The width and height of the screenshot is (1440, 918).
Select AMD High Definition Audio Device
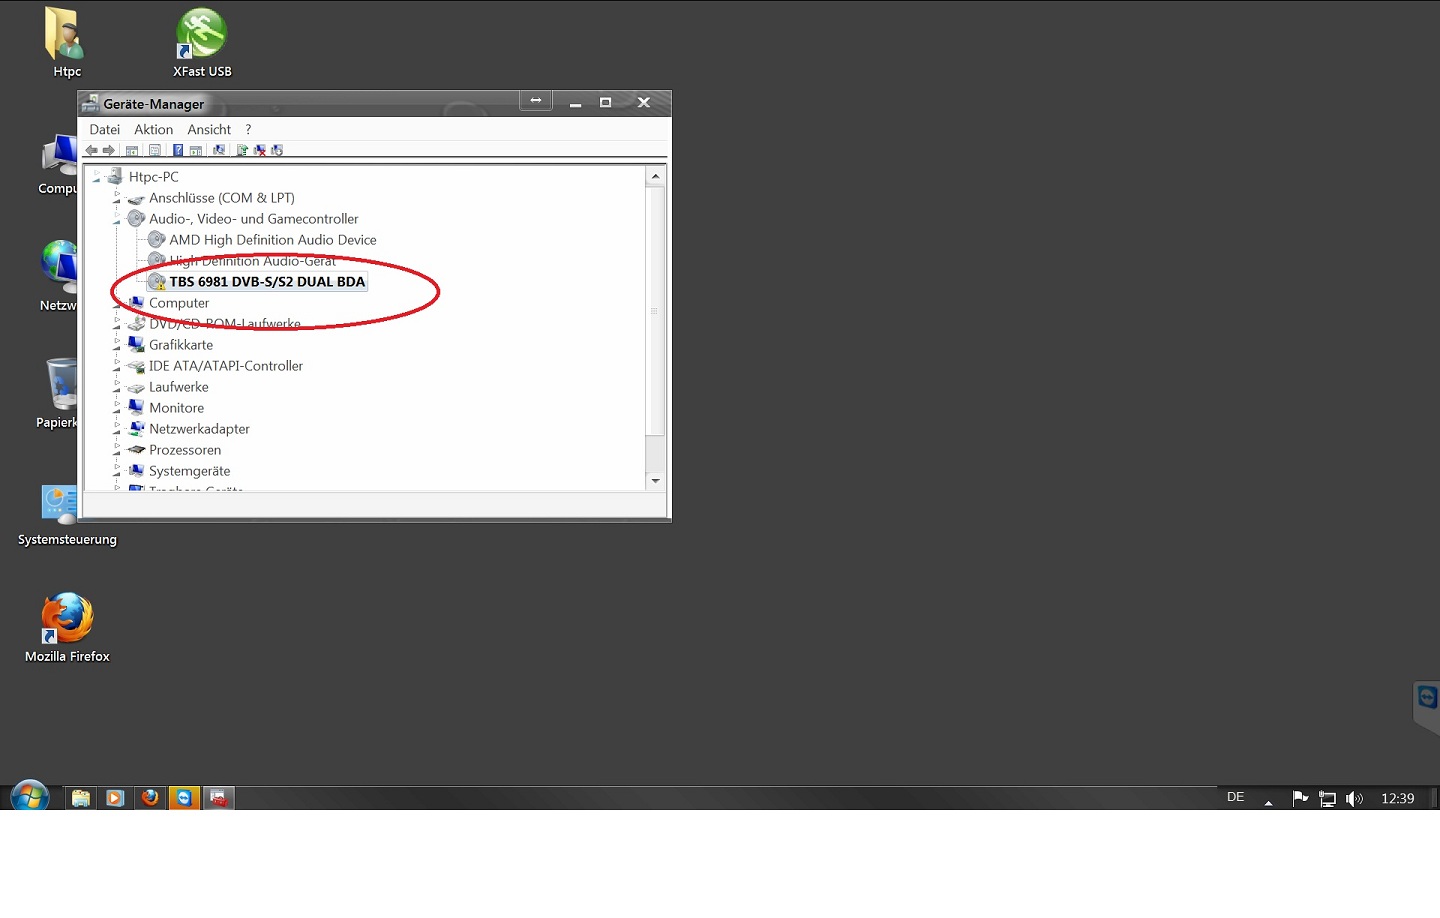273,240
